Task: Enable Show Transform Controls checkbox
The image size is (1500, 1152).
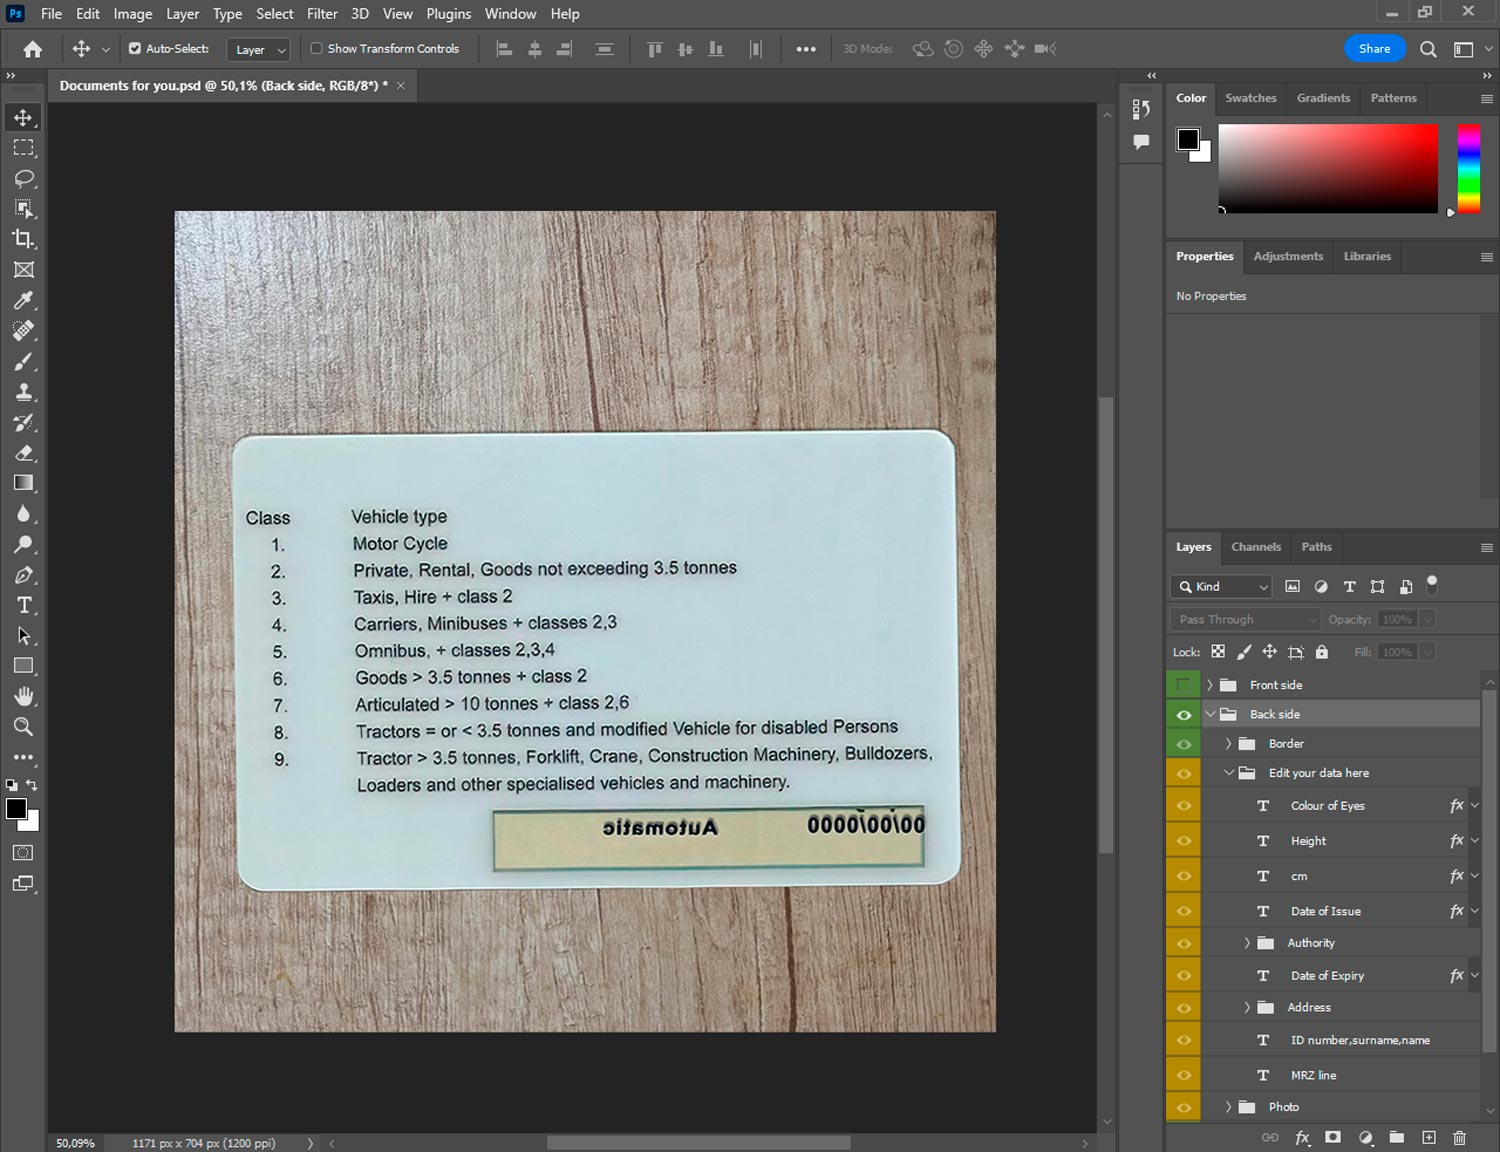Action: coord(316,48)
